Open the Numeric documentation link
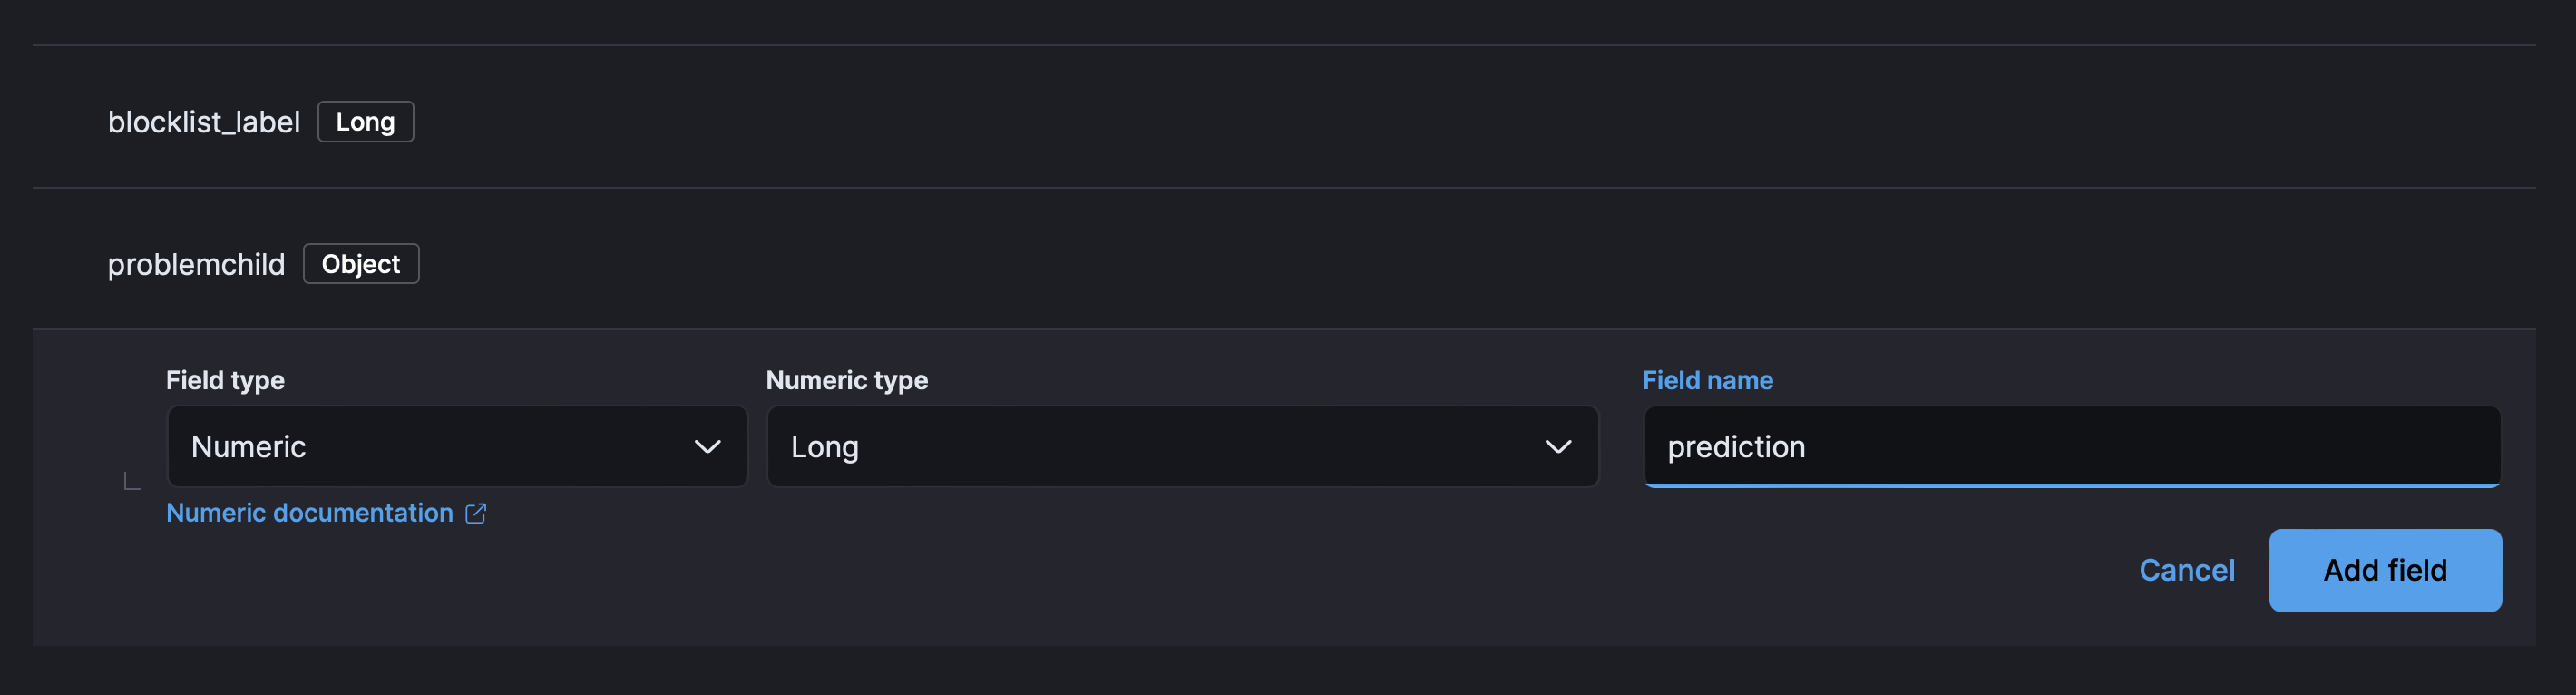2576x695 pixels. [309, 513]
